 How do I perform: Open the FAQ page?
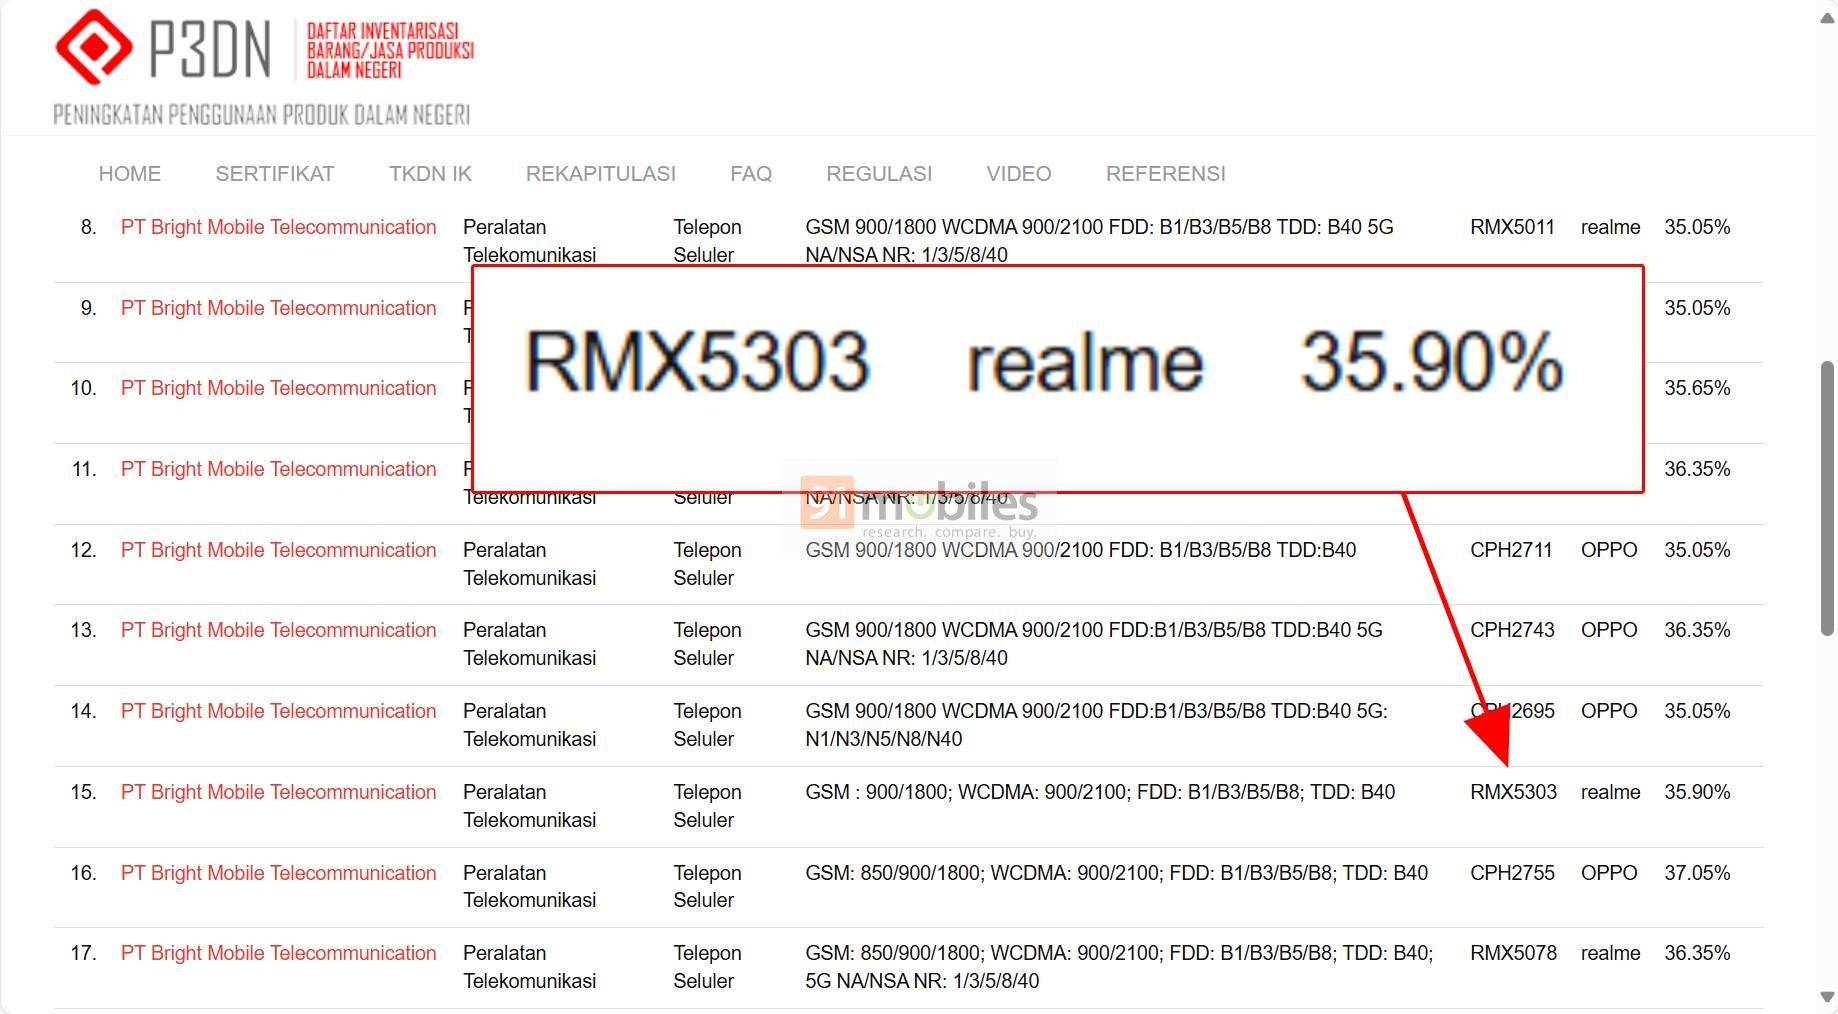coord(751,174)
